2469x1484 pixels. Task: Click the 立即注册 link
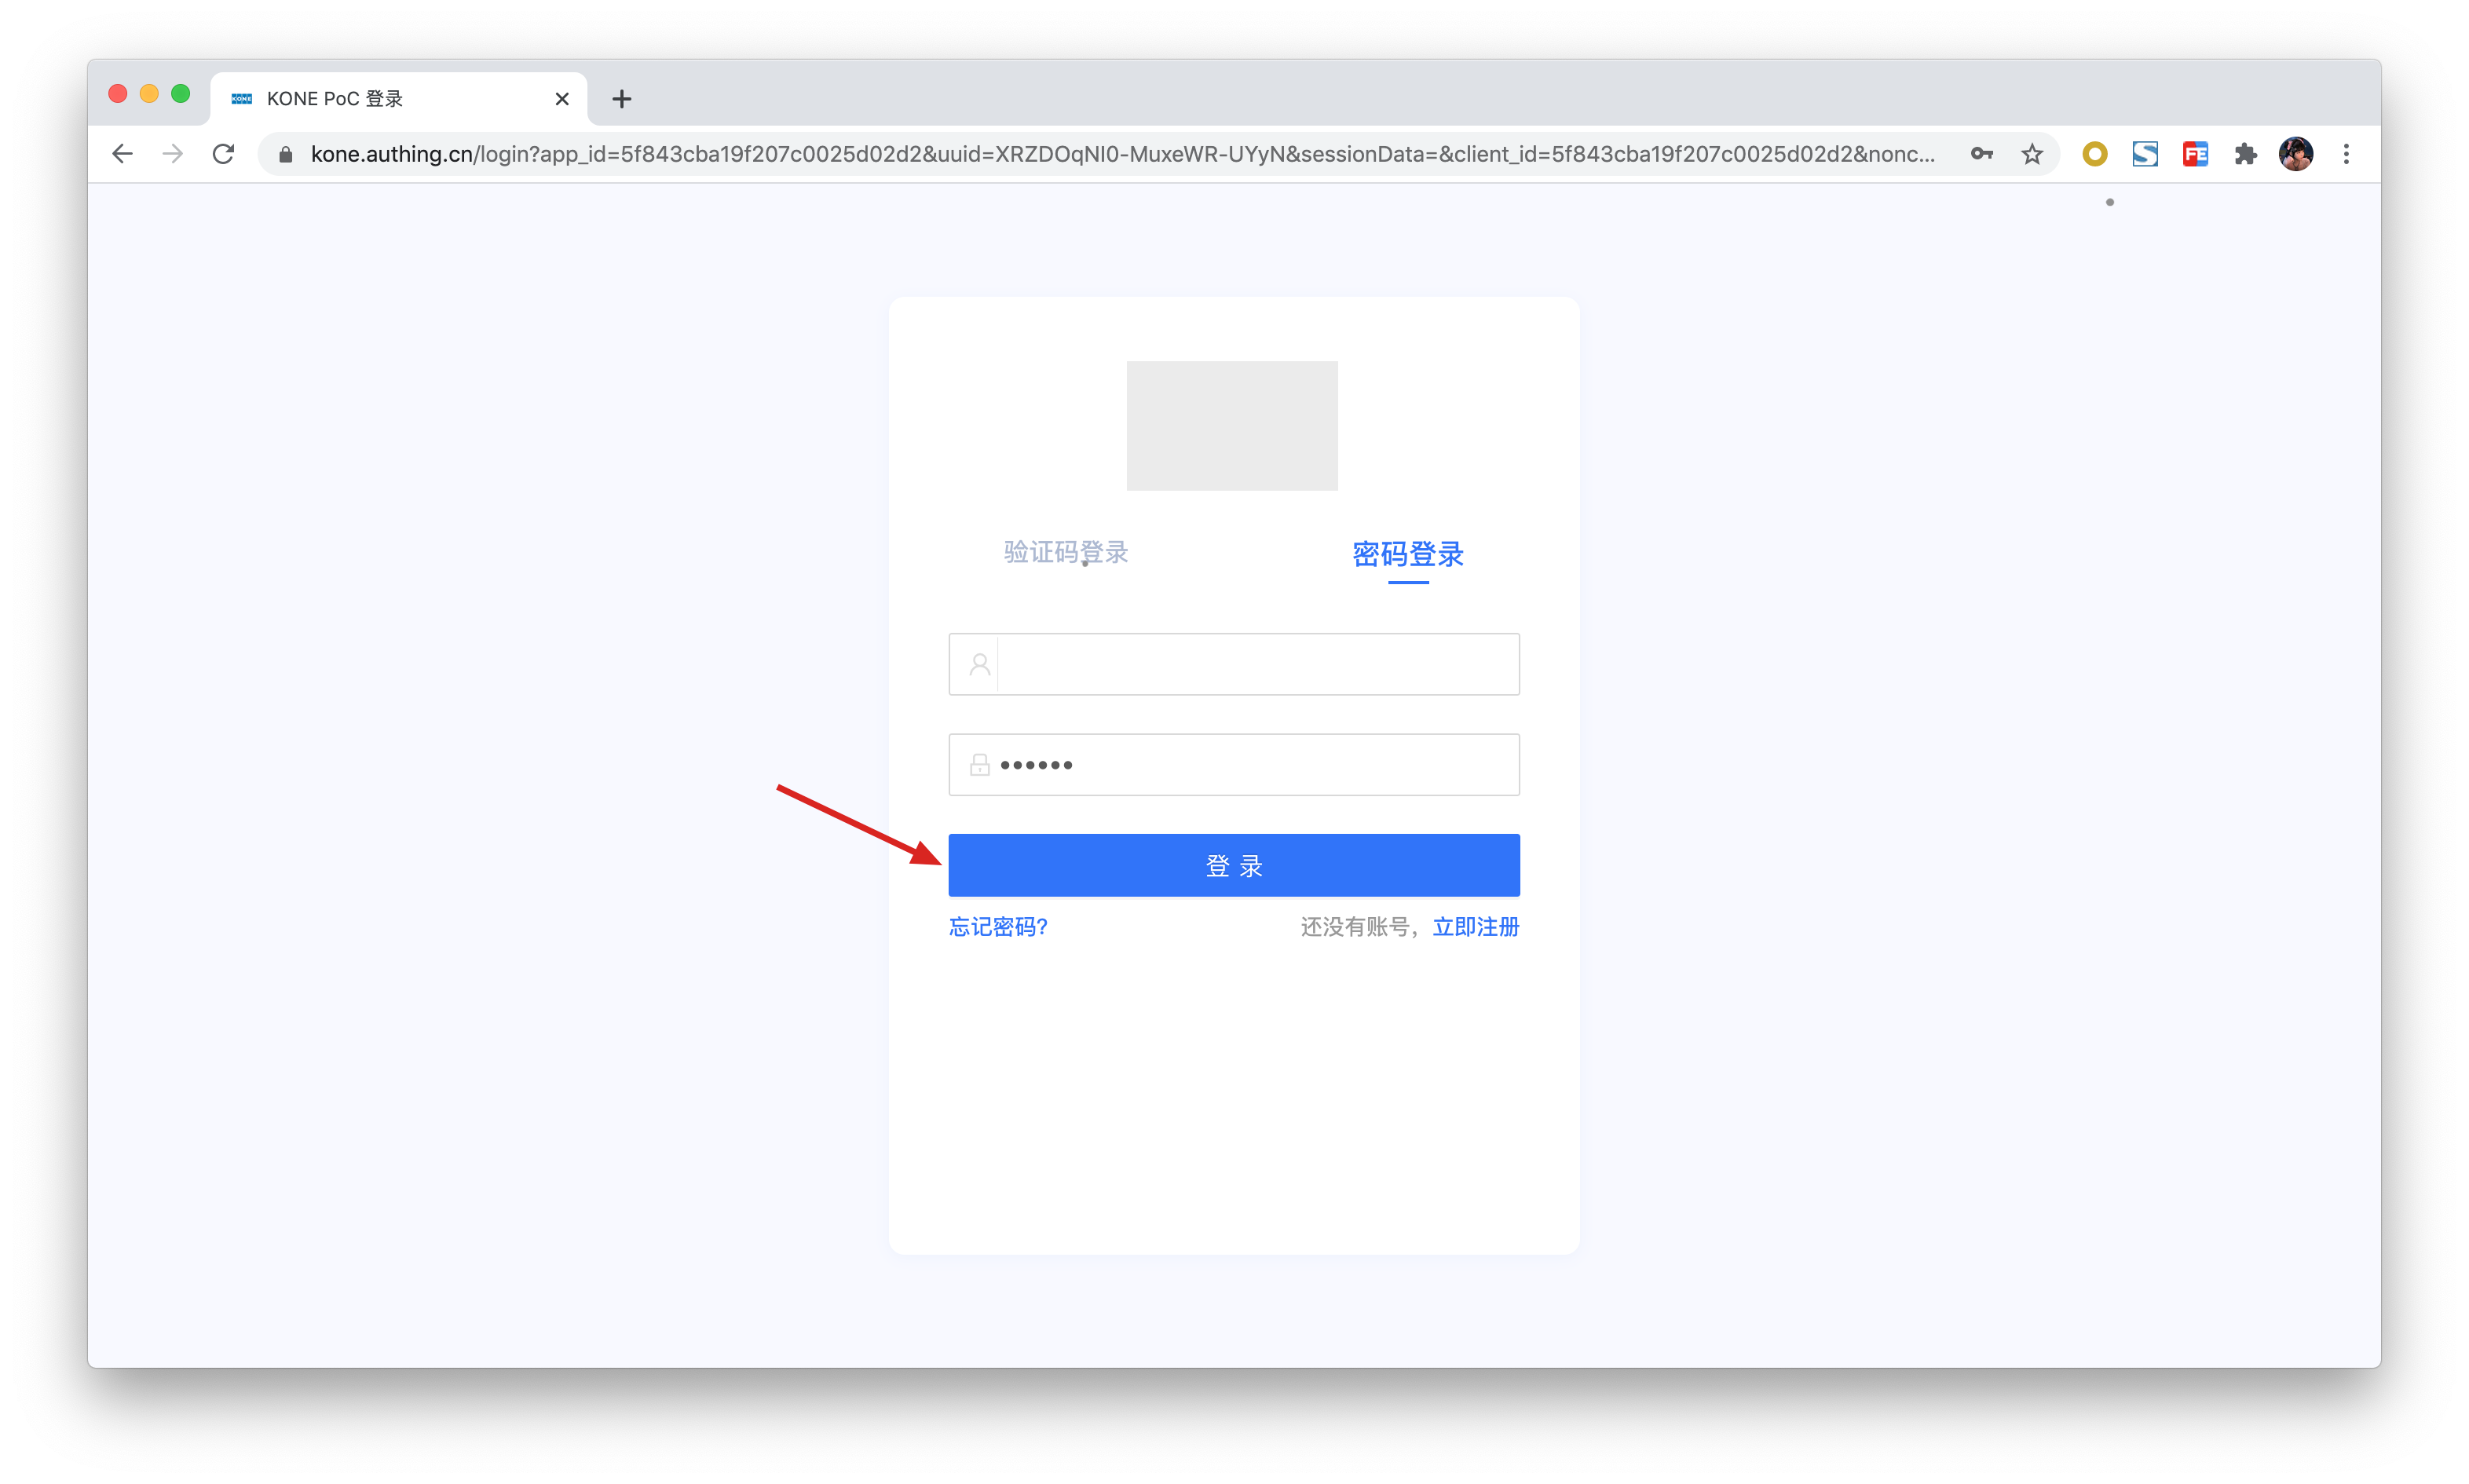pyautogui.click(x=1475, y=927)
